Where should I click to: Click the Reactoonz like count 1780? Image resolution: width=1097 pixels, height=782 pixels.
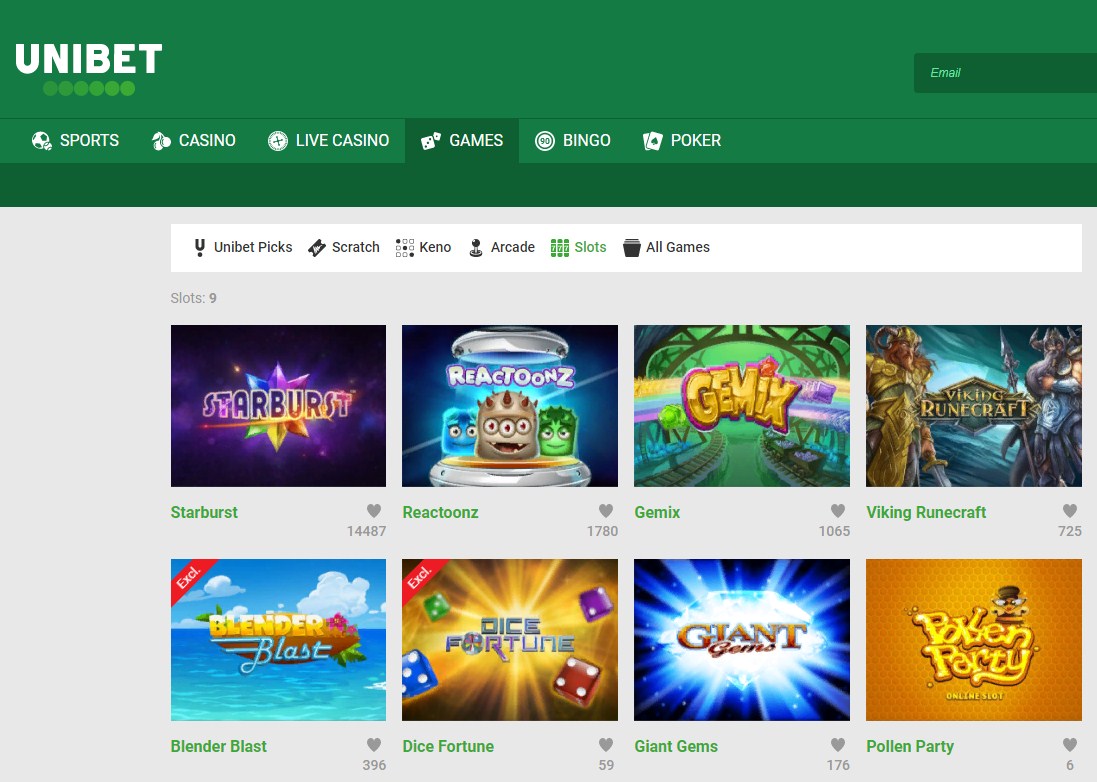coord(602,531)
